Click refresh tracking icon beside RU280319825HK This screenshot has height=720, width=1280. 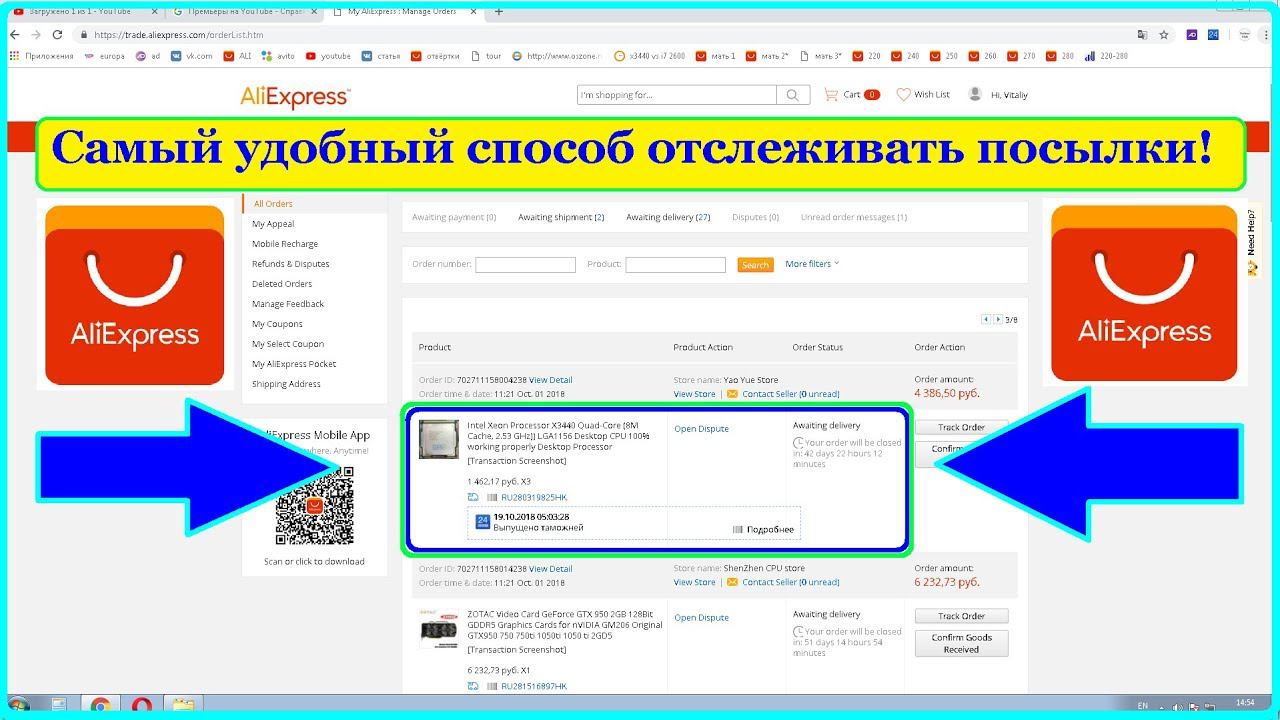coord(473,497)
